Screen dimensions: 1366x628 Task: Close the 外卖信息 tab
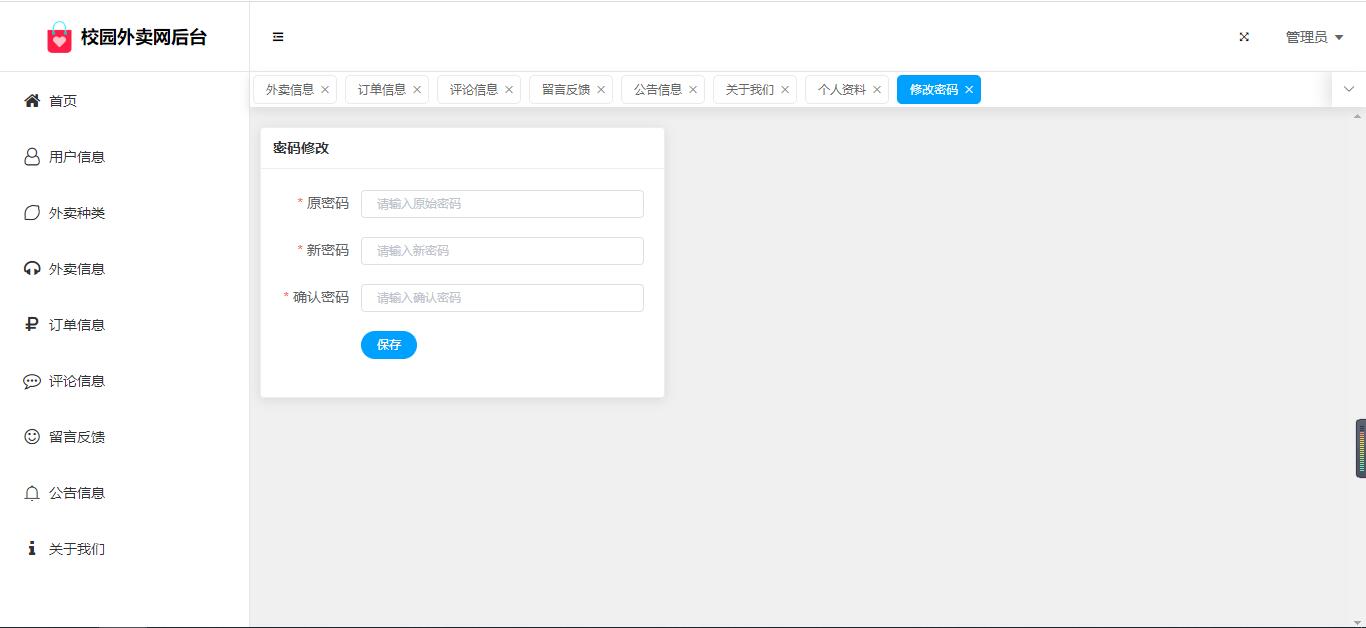pos(325,90)
